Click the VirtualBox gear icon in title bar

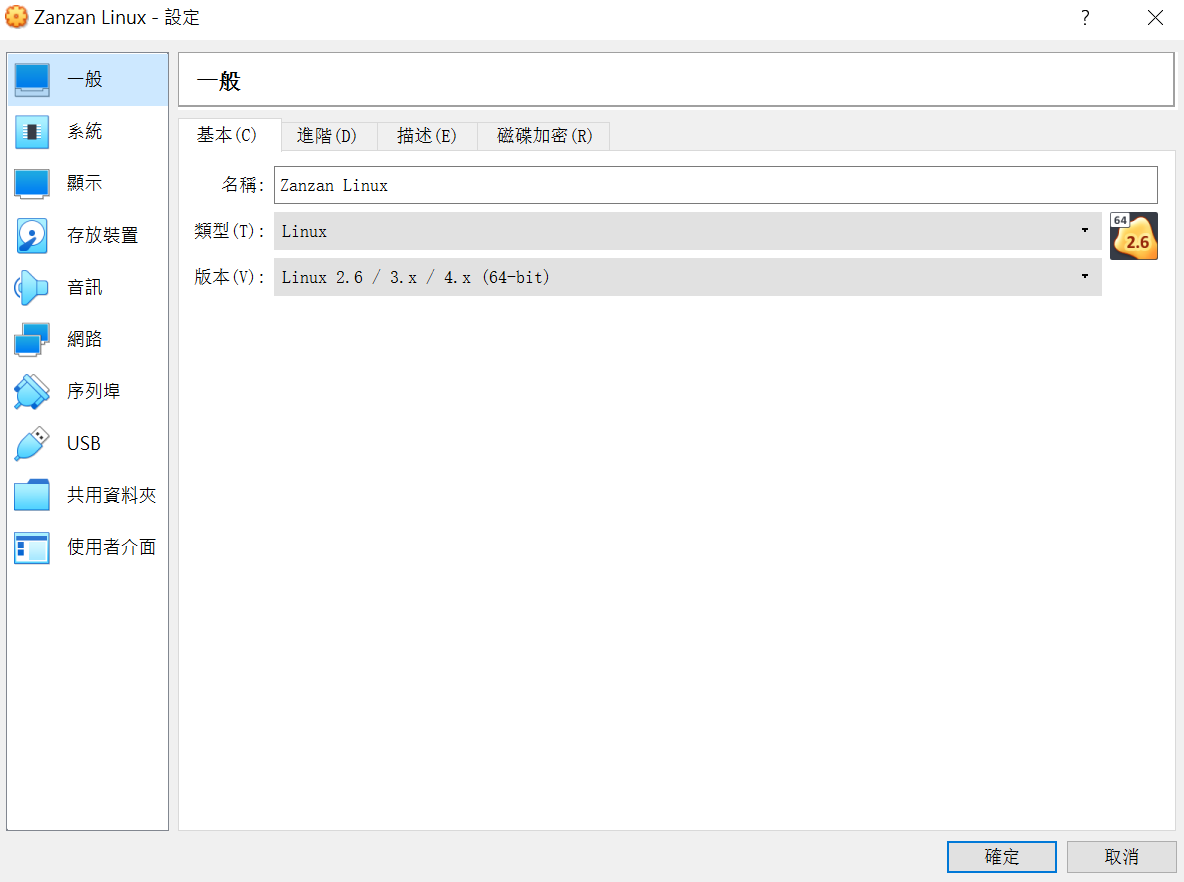click(16, 17)
